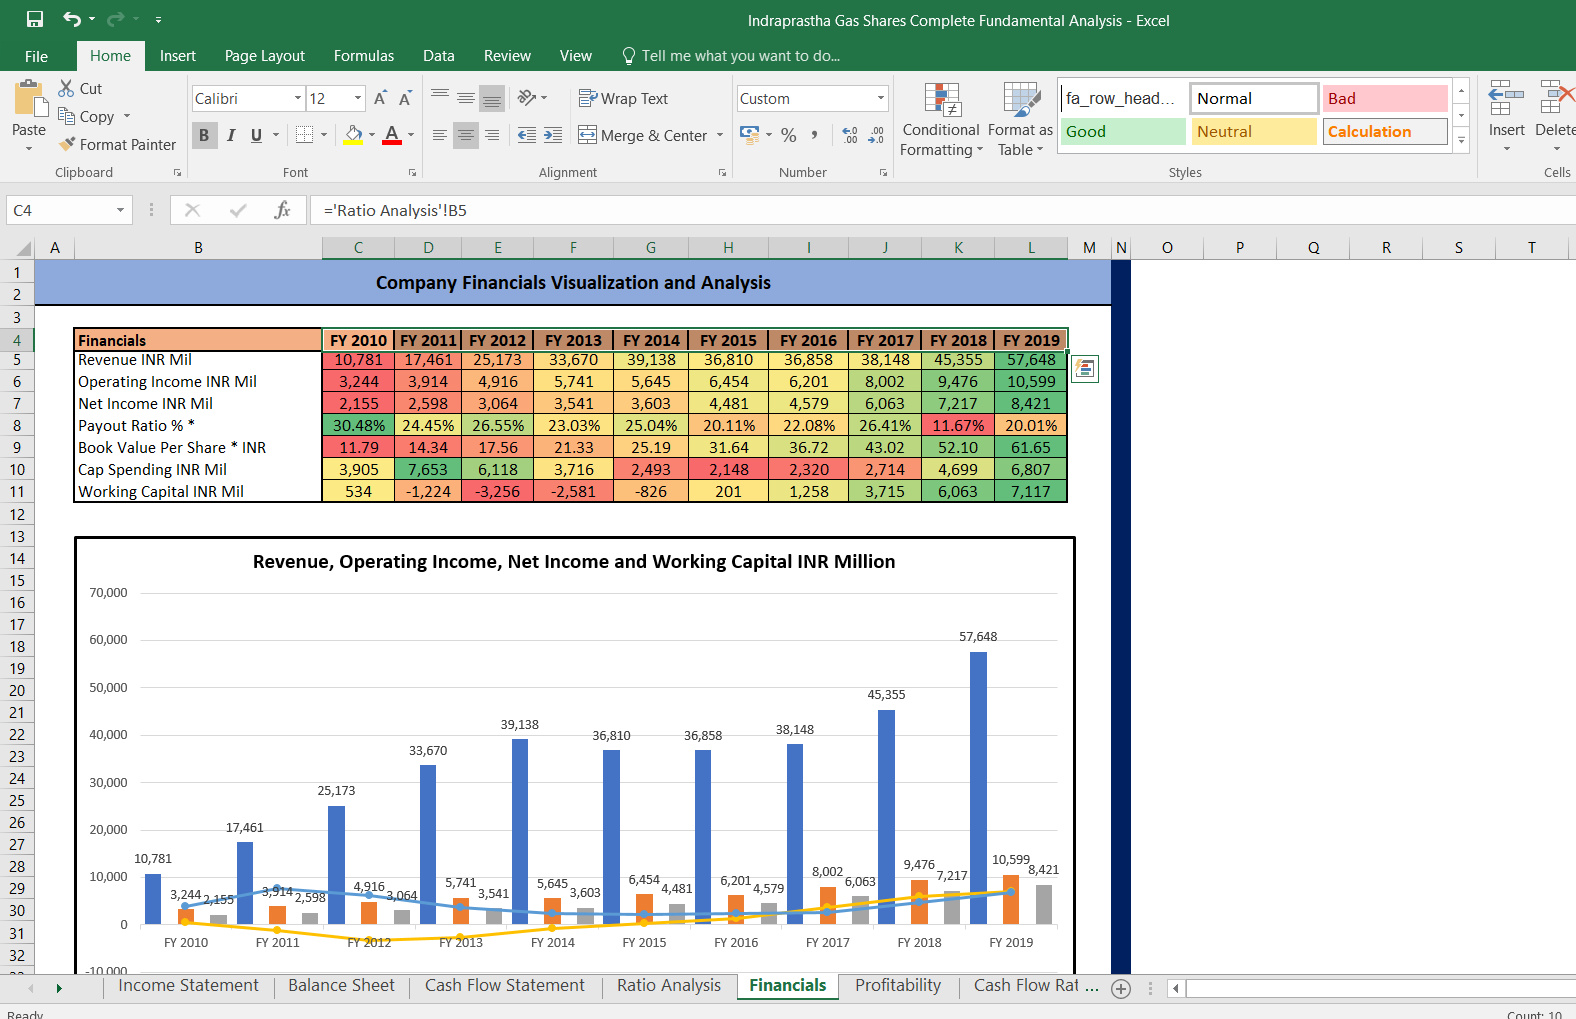Go to the Ratio Analysis sheet

[669, 986]
